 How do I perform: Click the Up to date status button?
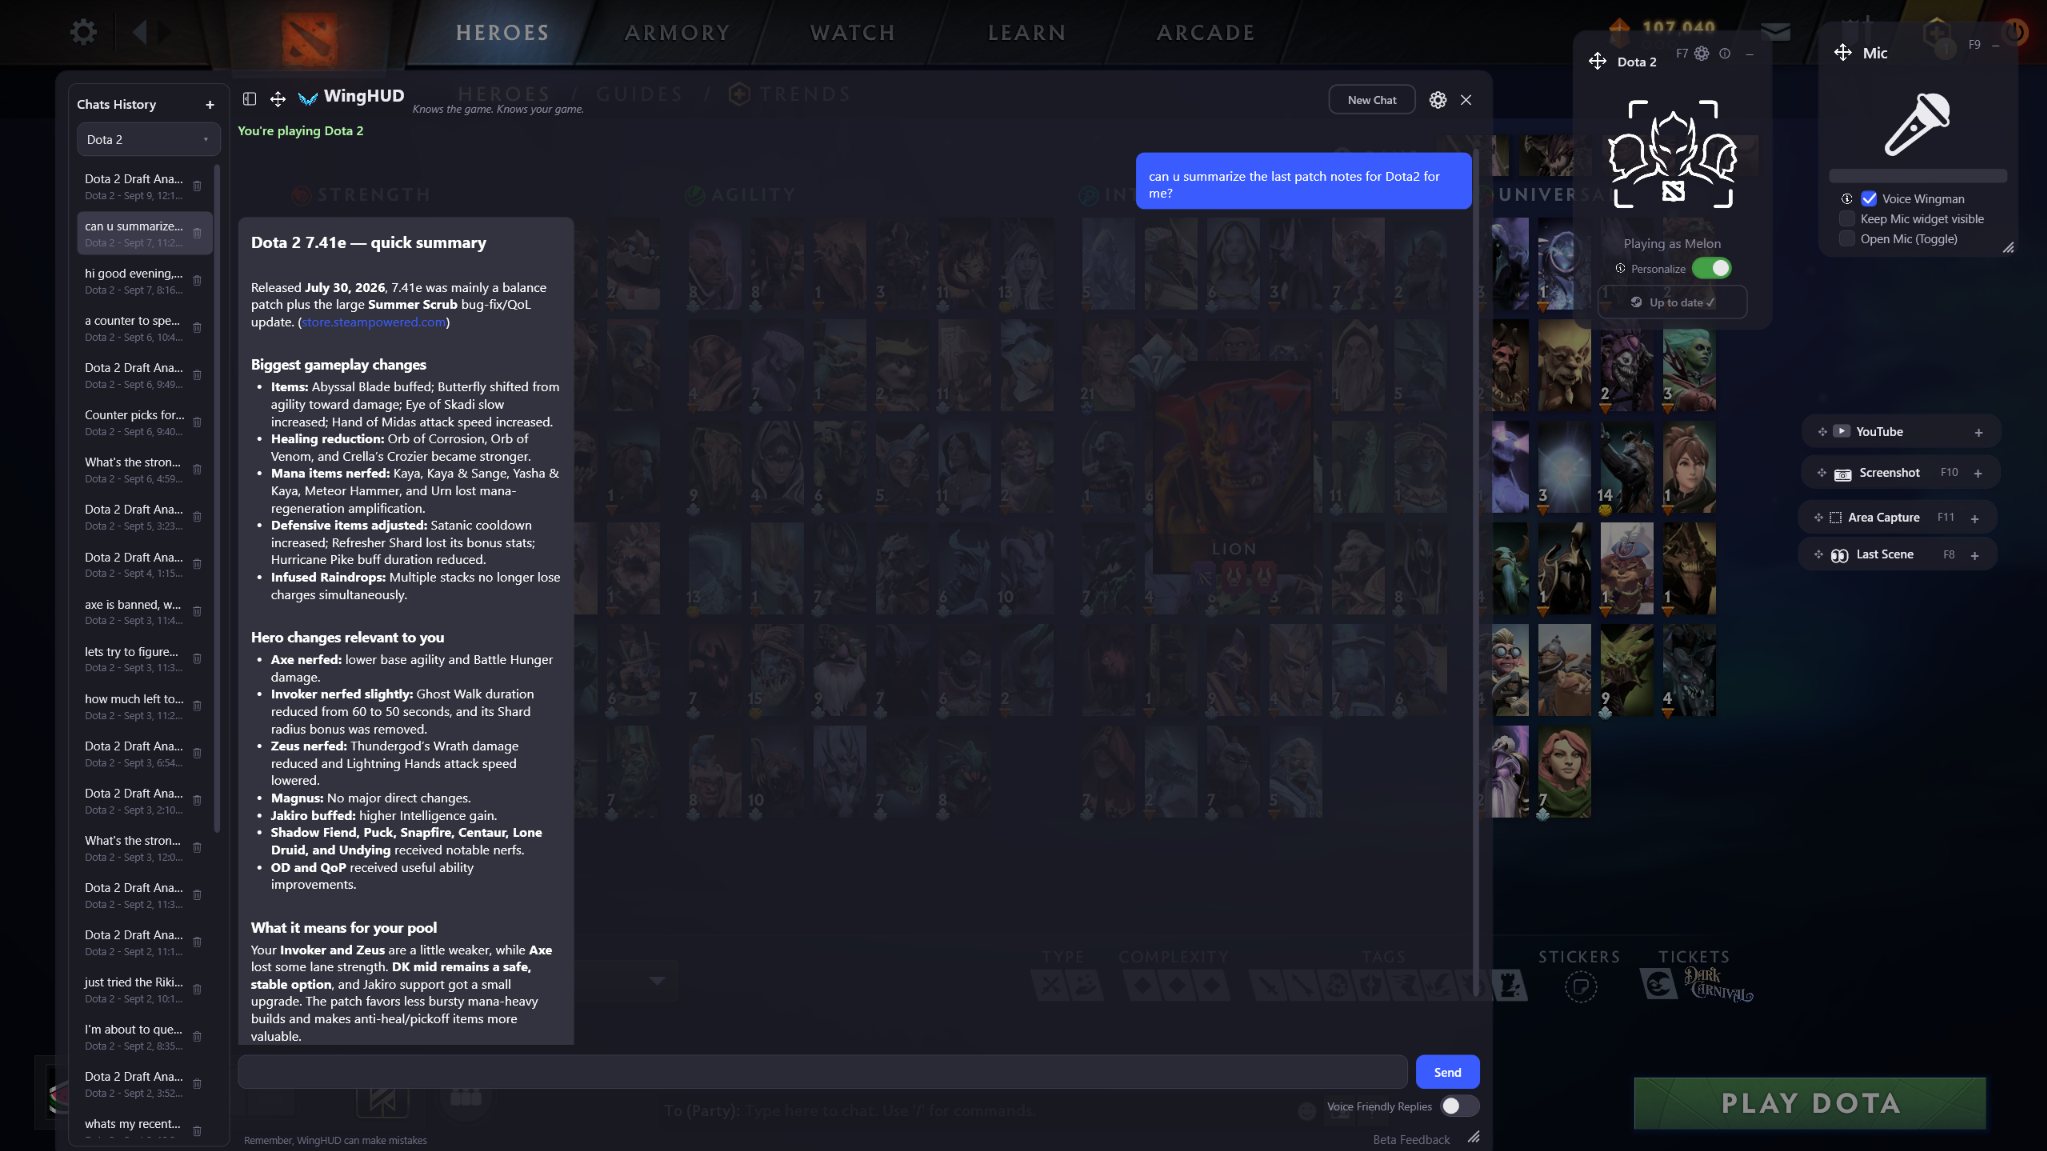point(1672,302)
